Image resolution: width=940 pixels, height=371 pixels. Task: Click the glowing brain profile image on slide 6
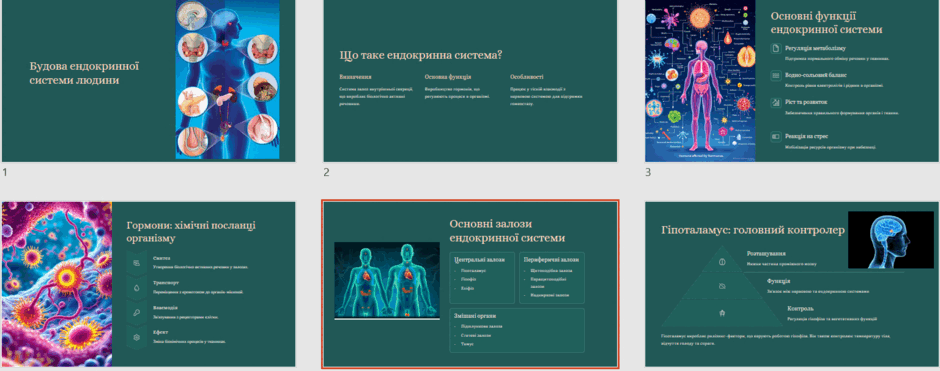[x=891, y=239]
